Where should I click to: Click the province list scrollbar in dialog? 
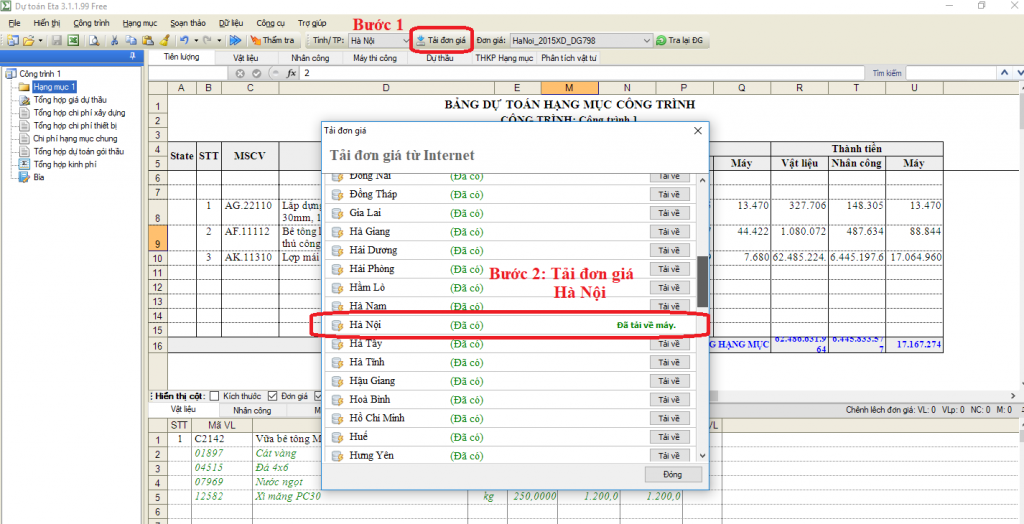tap(702, 280)
